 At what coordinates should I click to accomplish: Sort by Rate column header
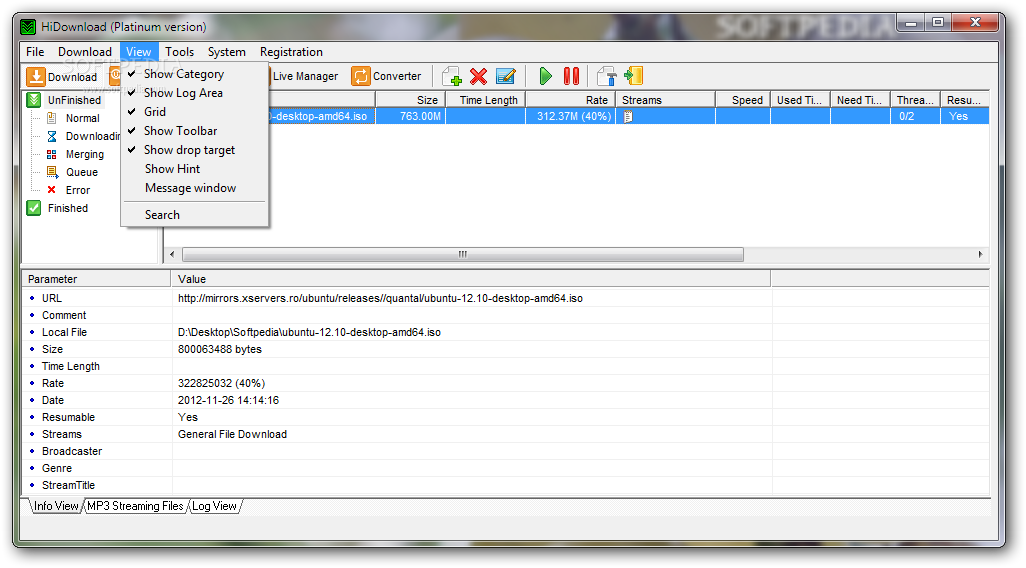click(571, 100)
